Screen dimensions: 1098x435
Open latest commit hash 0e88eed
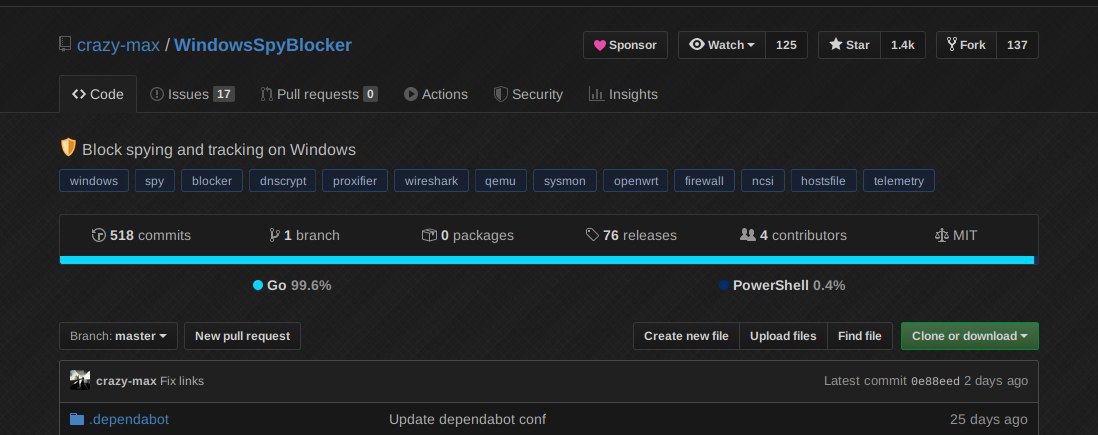point(936,381)
